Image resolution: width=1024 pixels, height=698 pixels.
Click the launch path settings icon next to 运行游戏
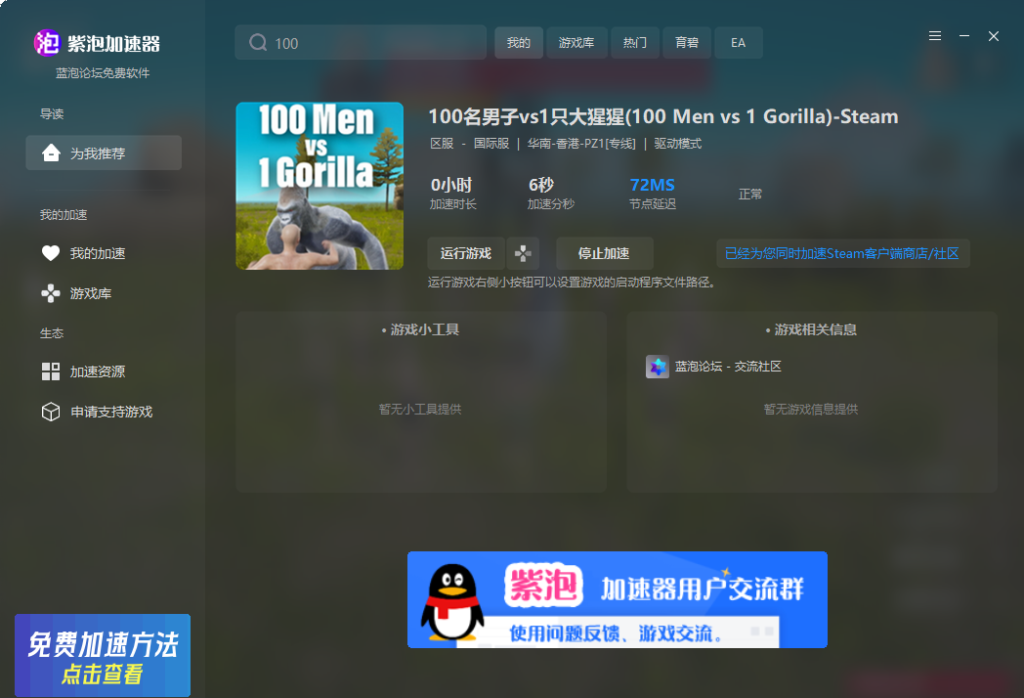522,253
